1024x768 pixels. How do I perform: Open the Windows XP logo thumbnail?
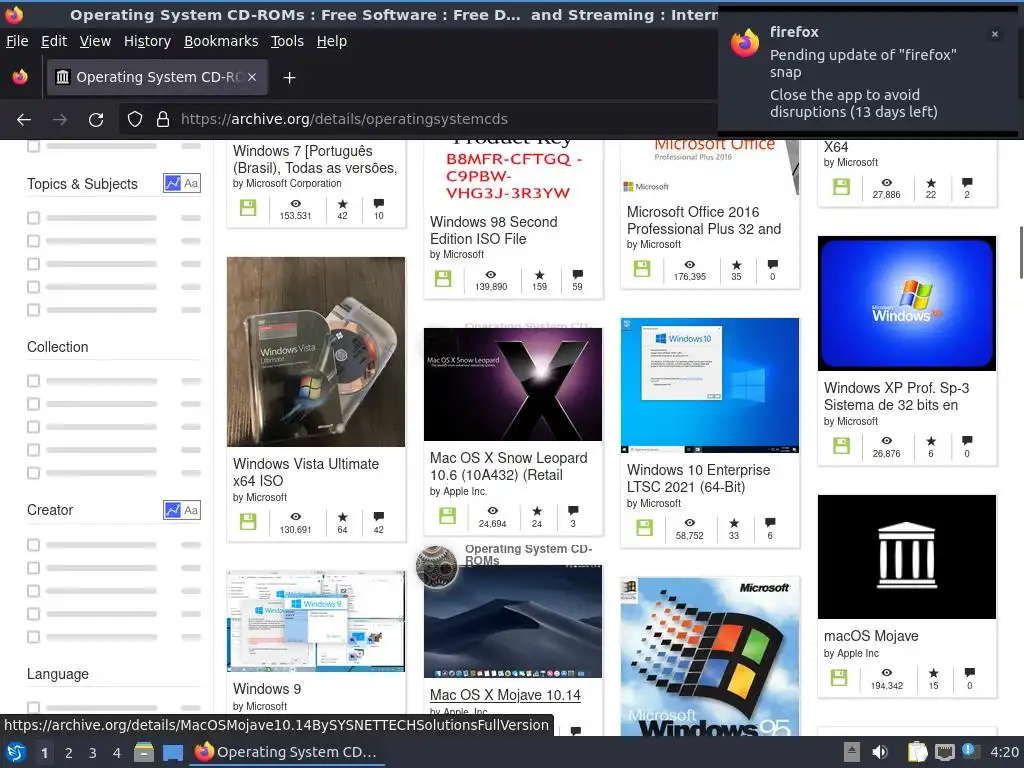point(906,303)
